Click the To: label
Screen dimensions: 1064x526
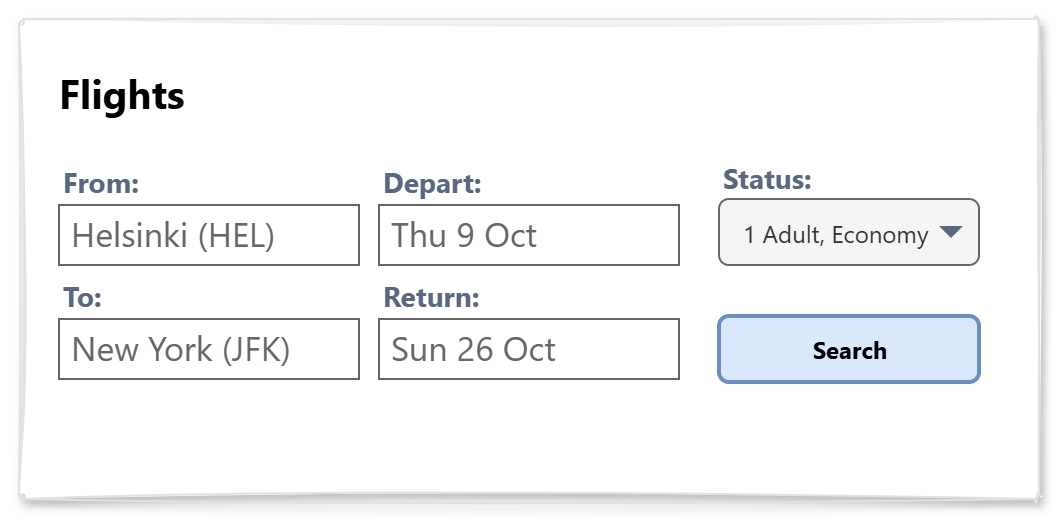pyautogui.click(x=83, y=298)
